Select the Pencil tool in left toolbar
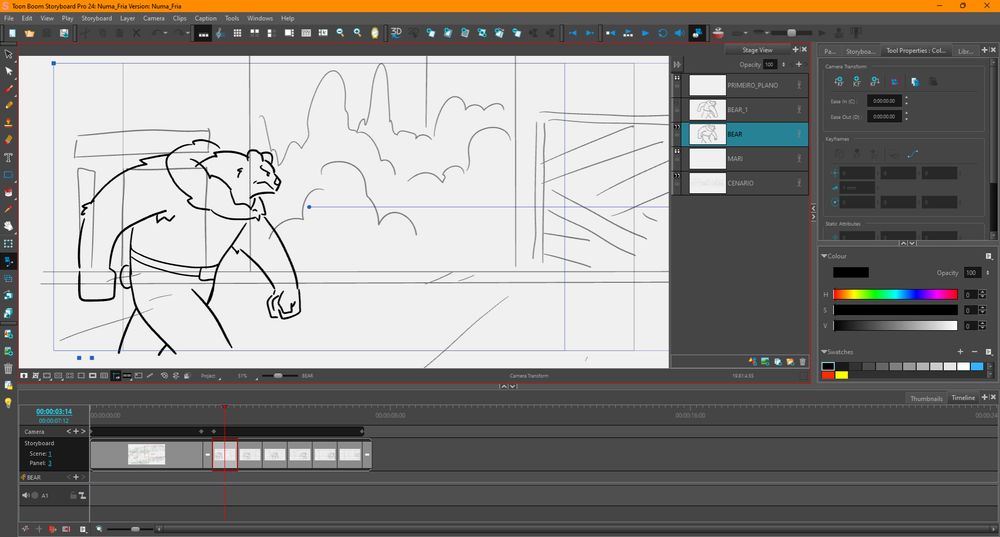The height and width of the screenshot is (537, 1000). click(8, 105)
